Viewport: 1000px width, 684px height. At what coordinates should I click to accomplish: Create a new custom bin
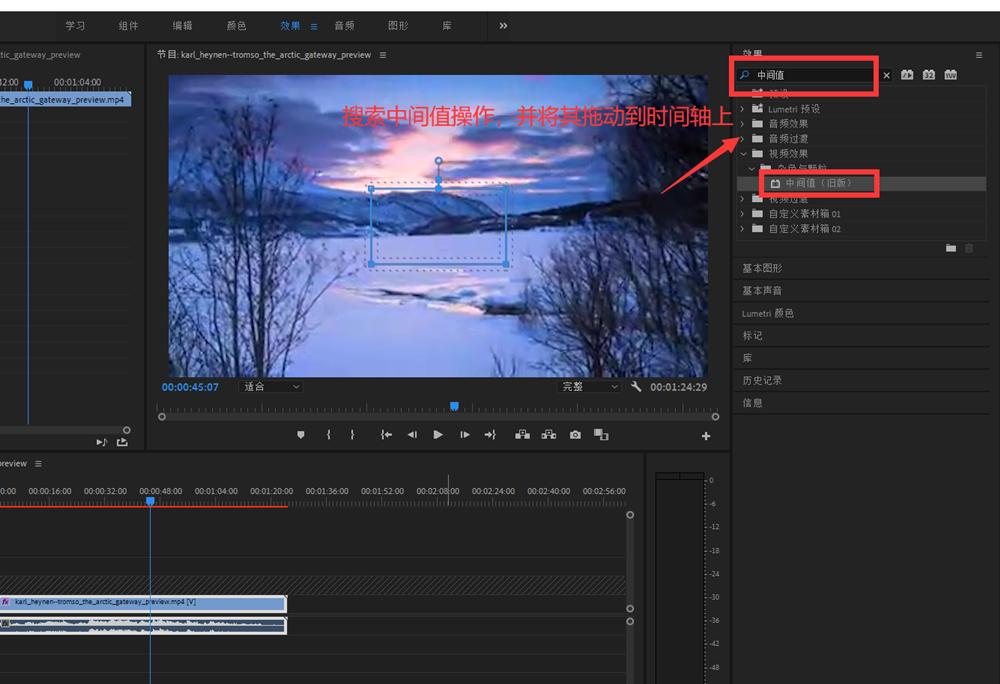pyautogui.click(x=951, y=248)
